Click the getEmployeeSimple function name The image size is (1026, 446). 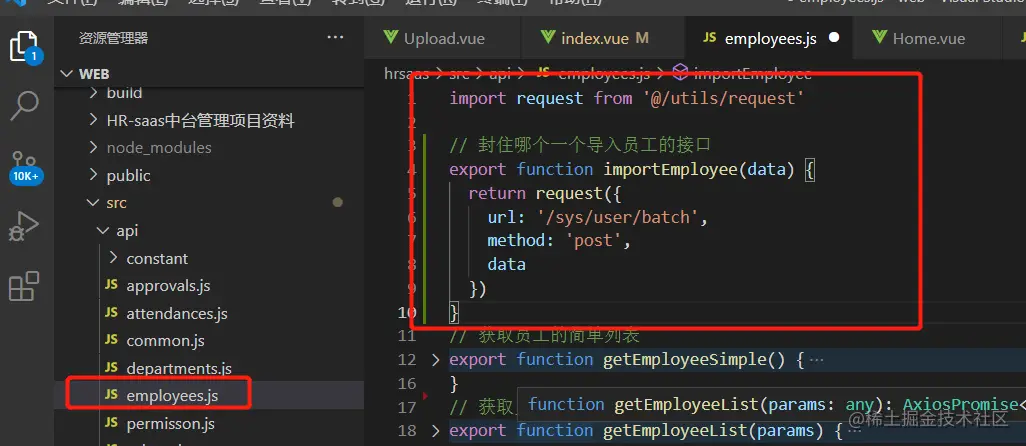click(684, 360)
